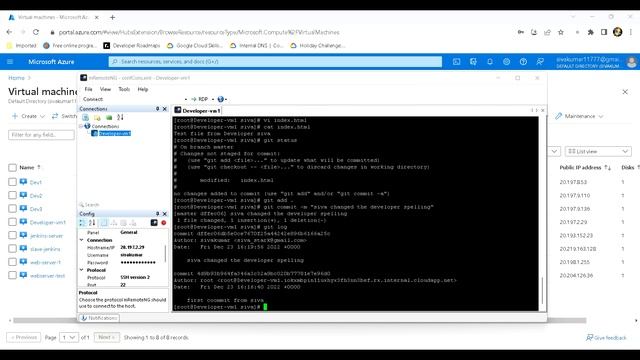The height and width of the screenshot is (360, 640).
Task: Collapse the Connection section in Config
Action: [x=82, y=240]
